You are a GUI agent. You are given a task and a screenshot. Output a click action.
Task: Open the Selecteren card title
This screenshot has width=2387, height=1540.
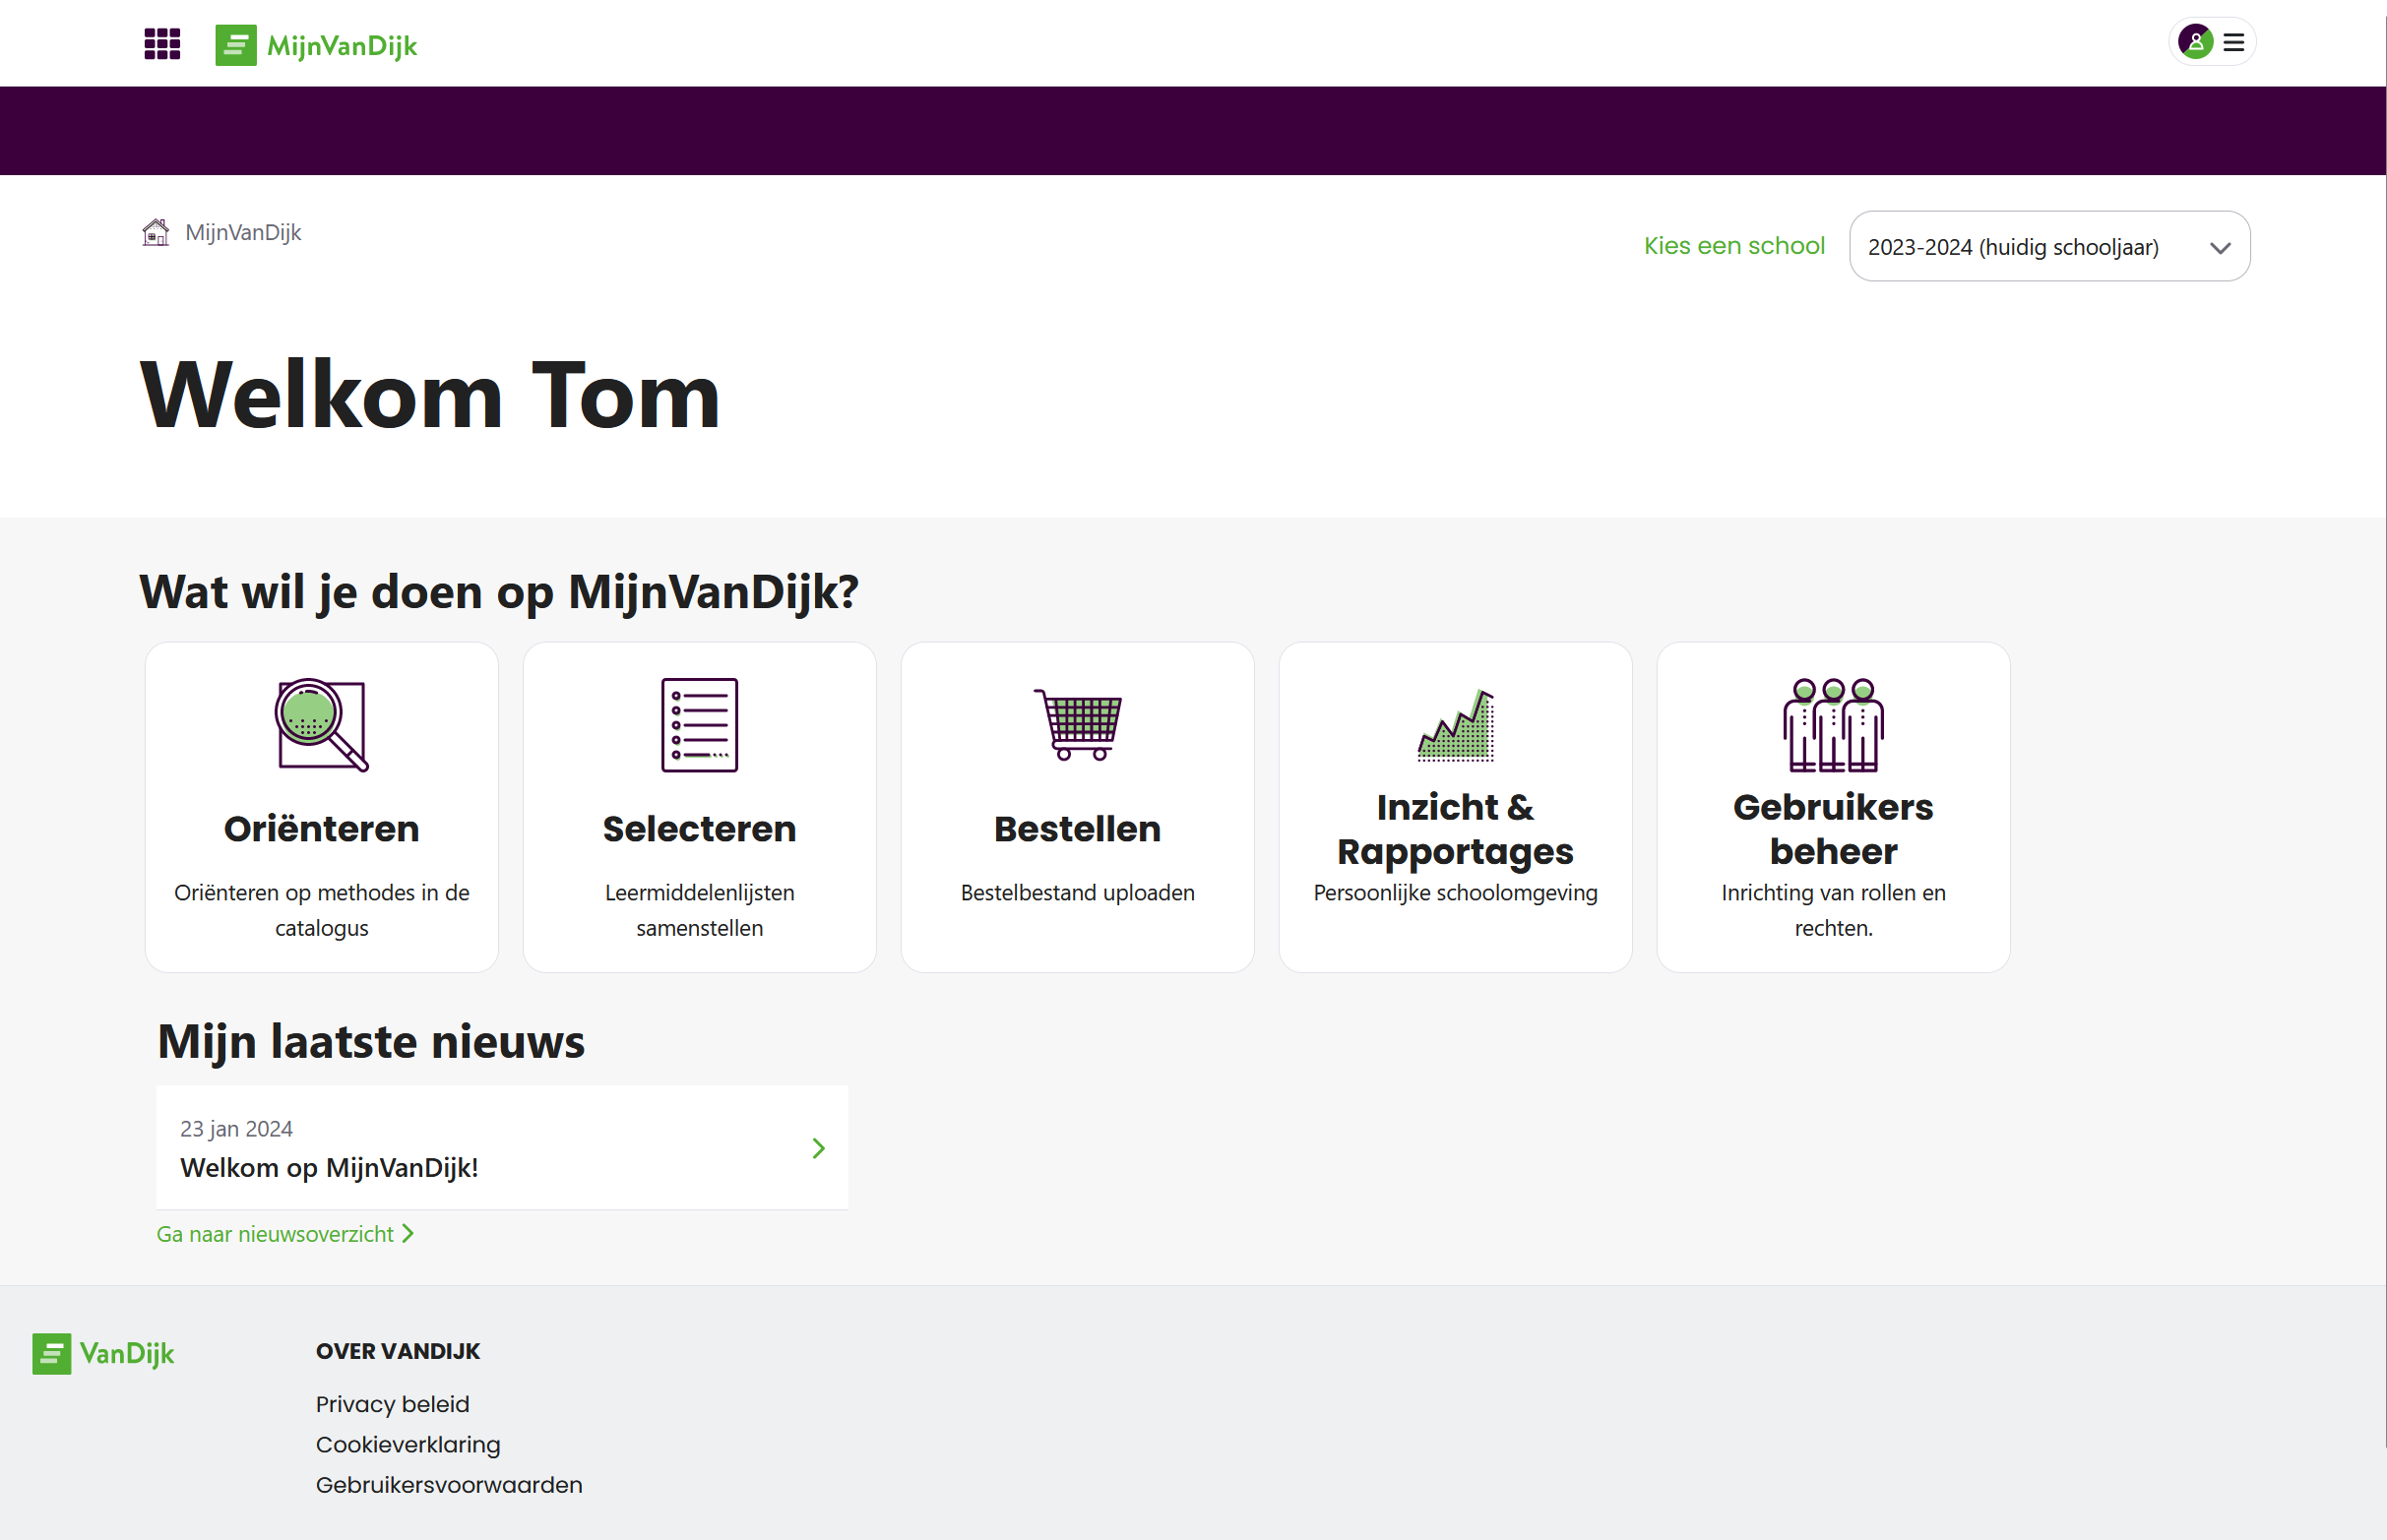click(x=699, y=829)
